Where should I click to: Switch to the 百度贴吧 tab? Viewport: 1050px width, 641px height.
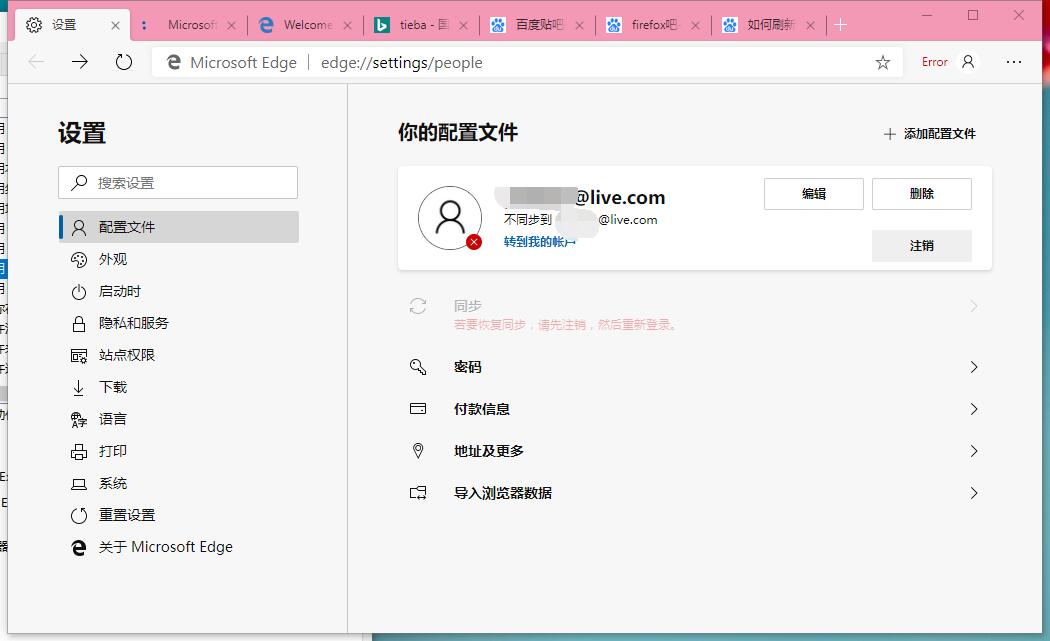point(538,25)
